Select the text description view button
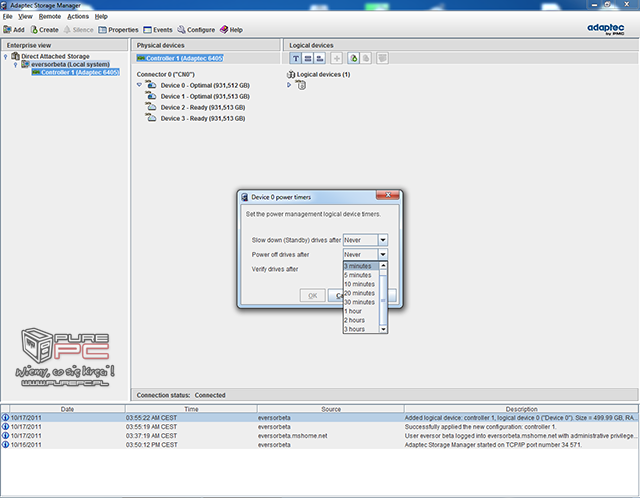Image resolution: width=640 pixels, height=498 pixels. coord(297,59)
